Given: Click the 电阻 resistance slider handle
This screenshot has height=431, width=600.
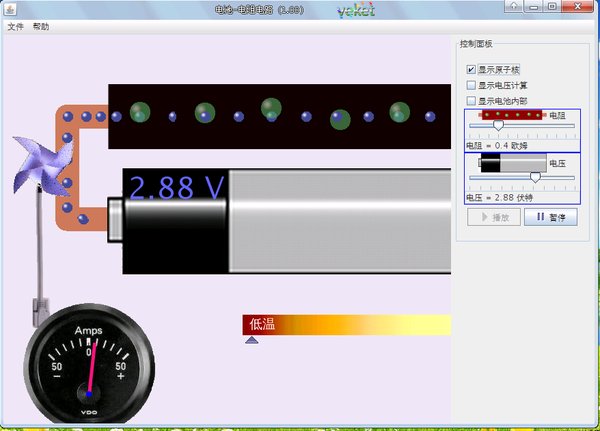Looking at the screenshot, I should click(498, 126).
